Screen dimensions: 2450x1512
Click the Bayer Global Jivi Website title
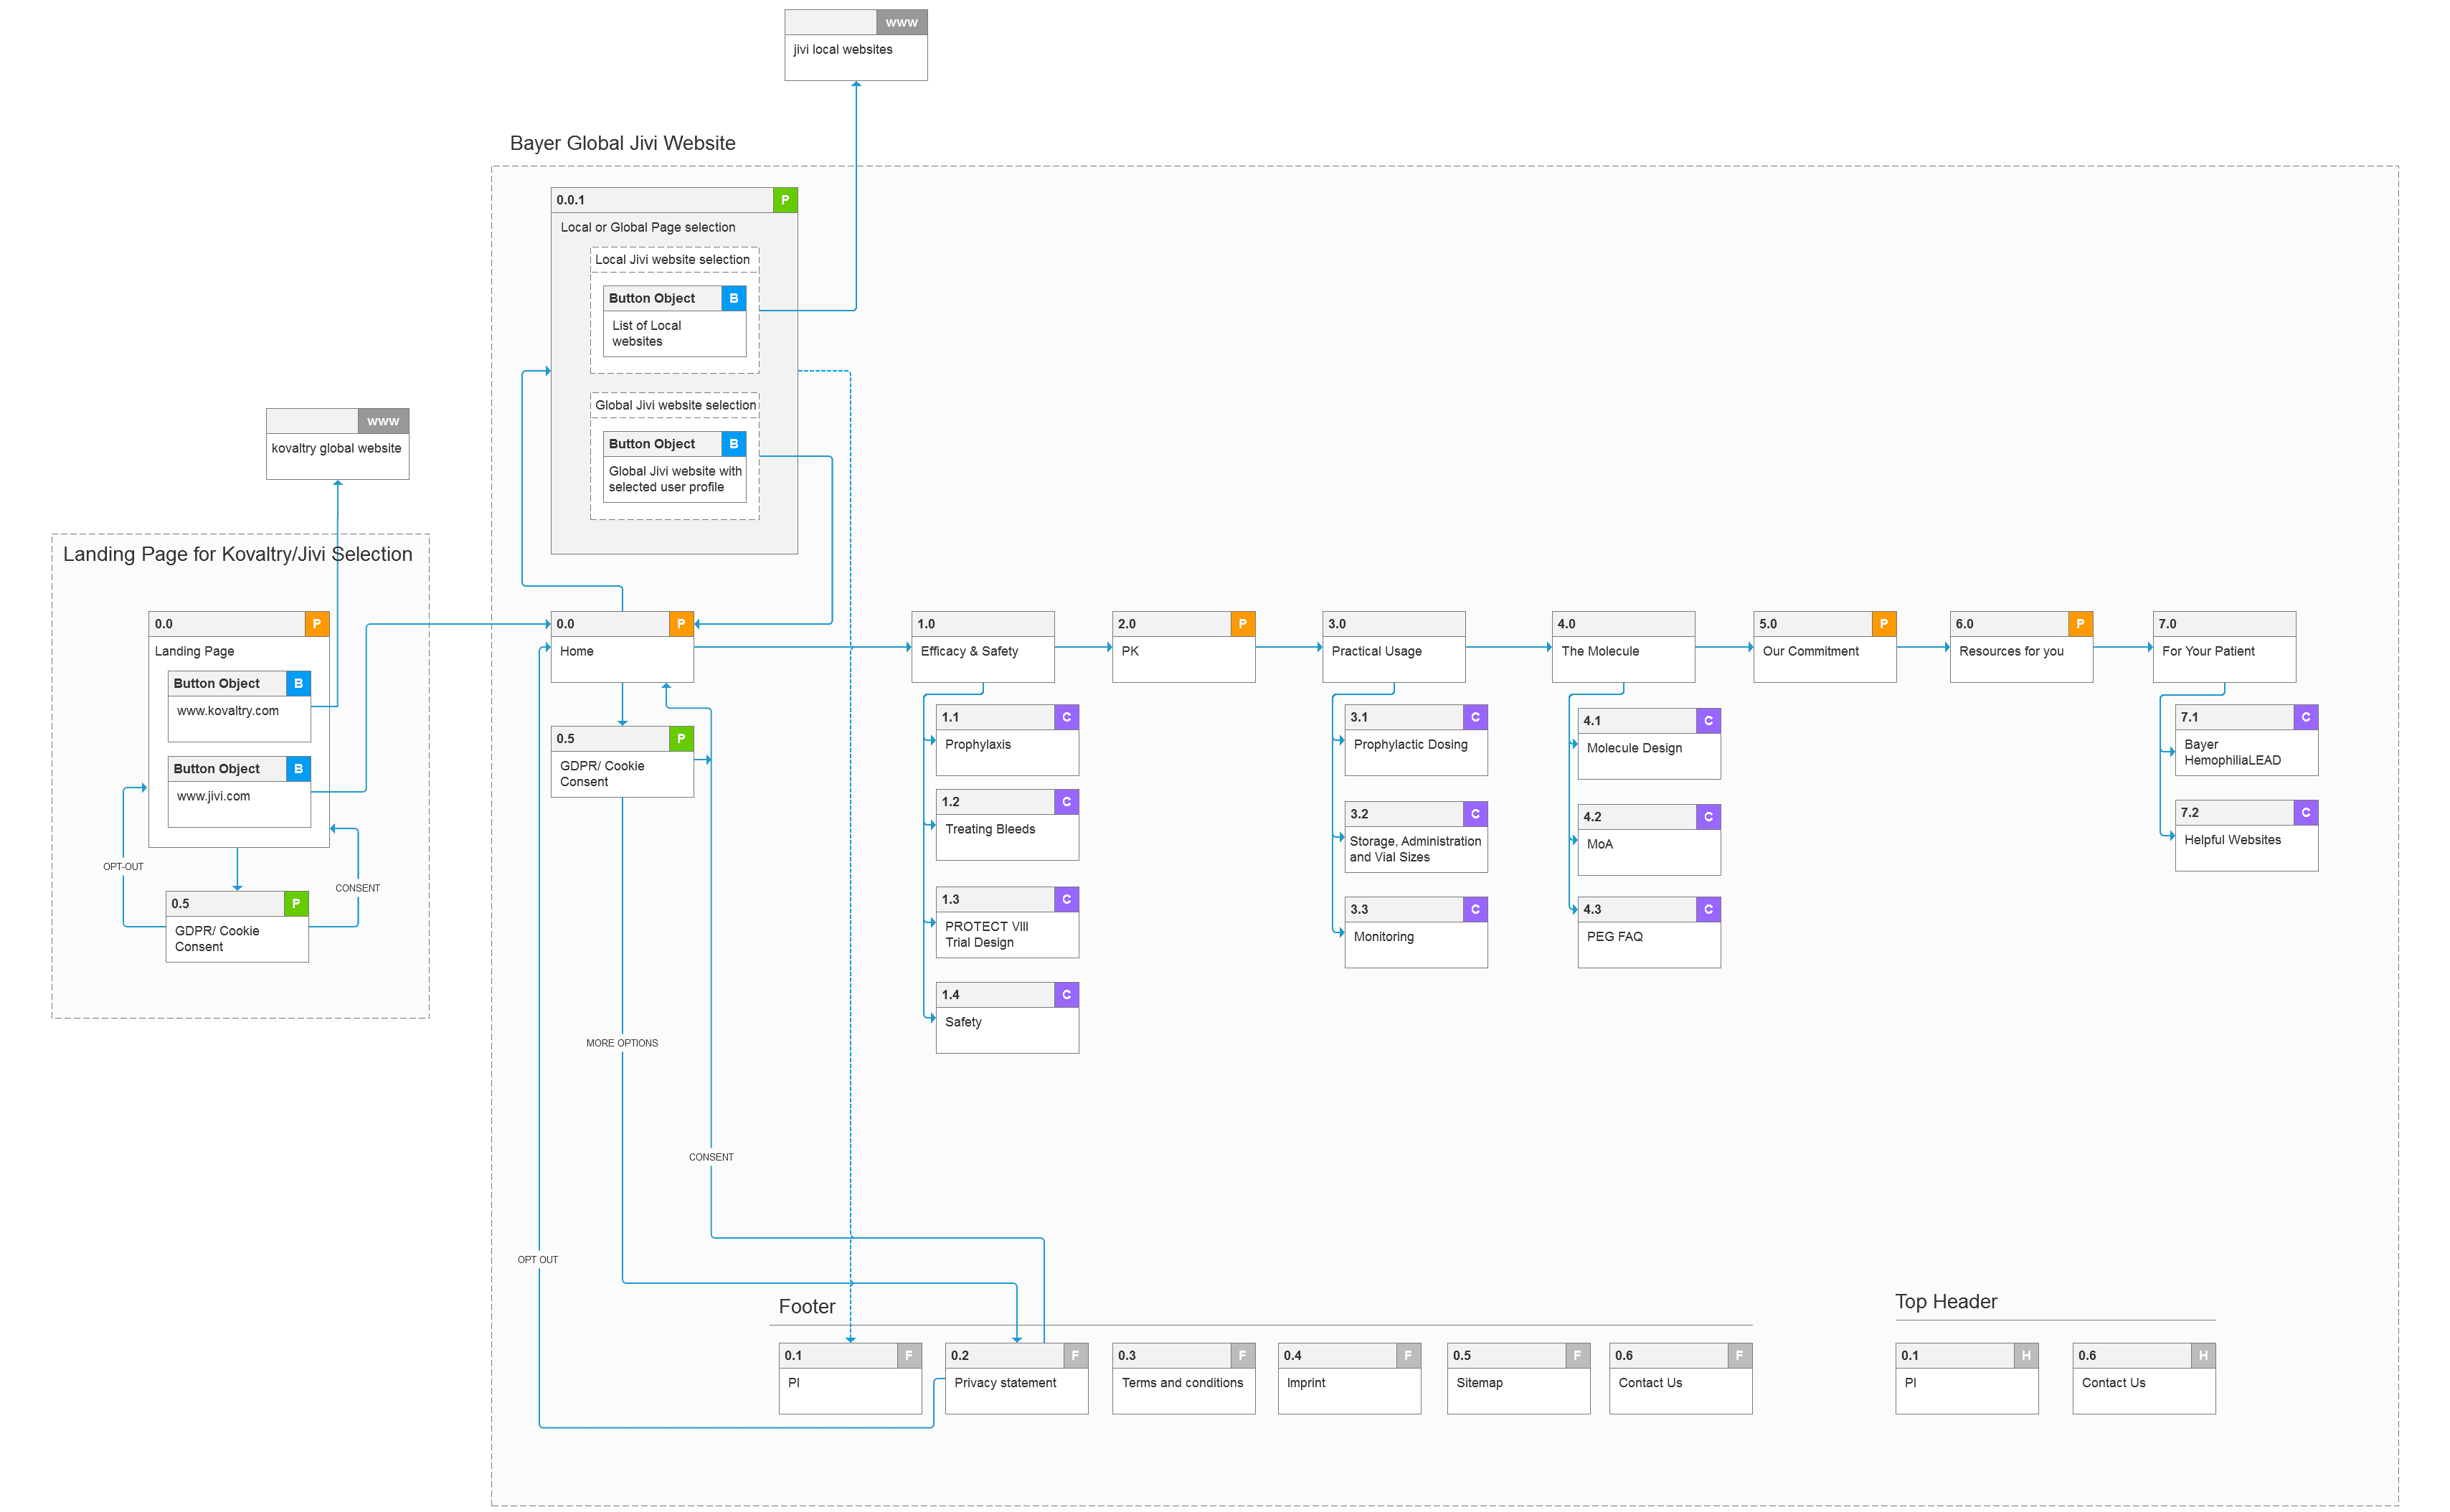point(622,143)
